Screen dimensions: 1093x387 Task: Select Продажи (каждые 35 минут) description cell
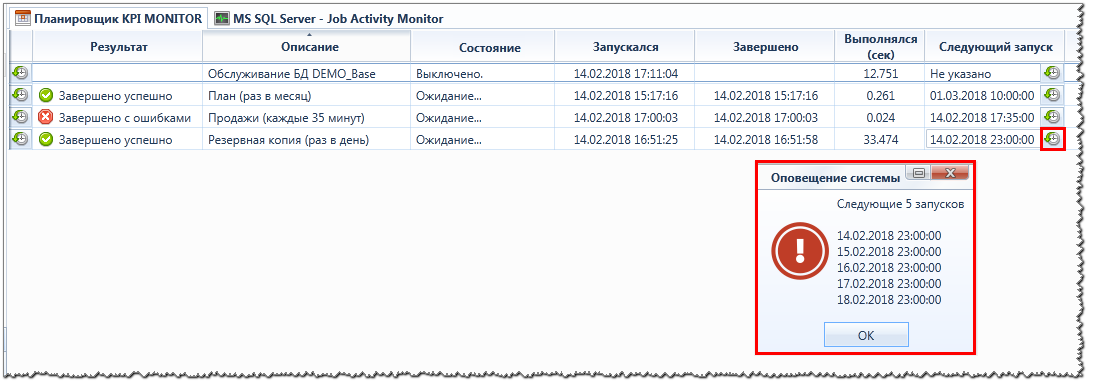point(307,118)
